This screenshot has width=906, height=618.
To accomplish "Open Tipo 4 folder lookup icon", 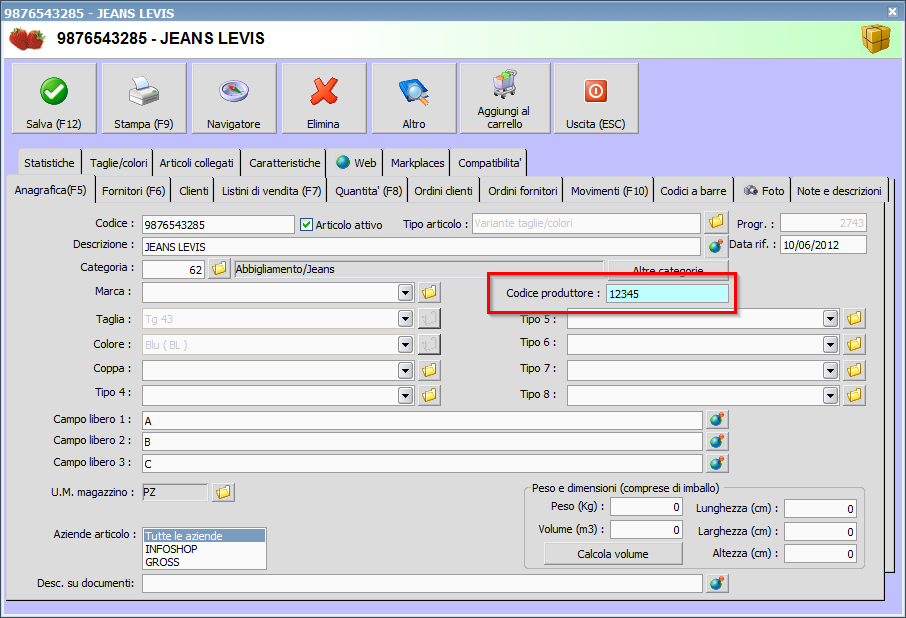I will [x=429, y=395].
